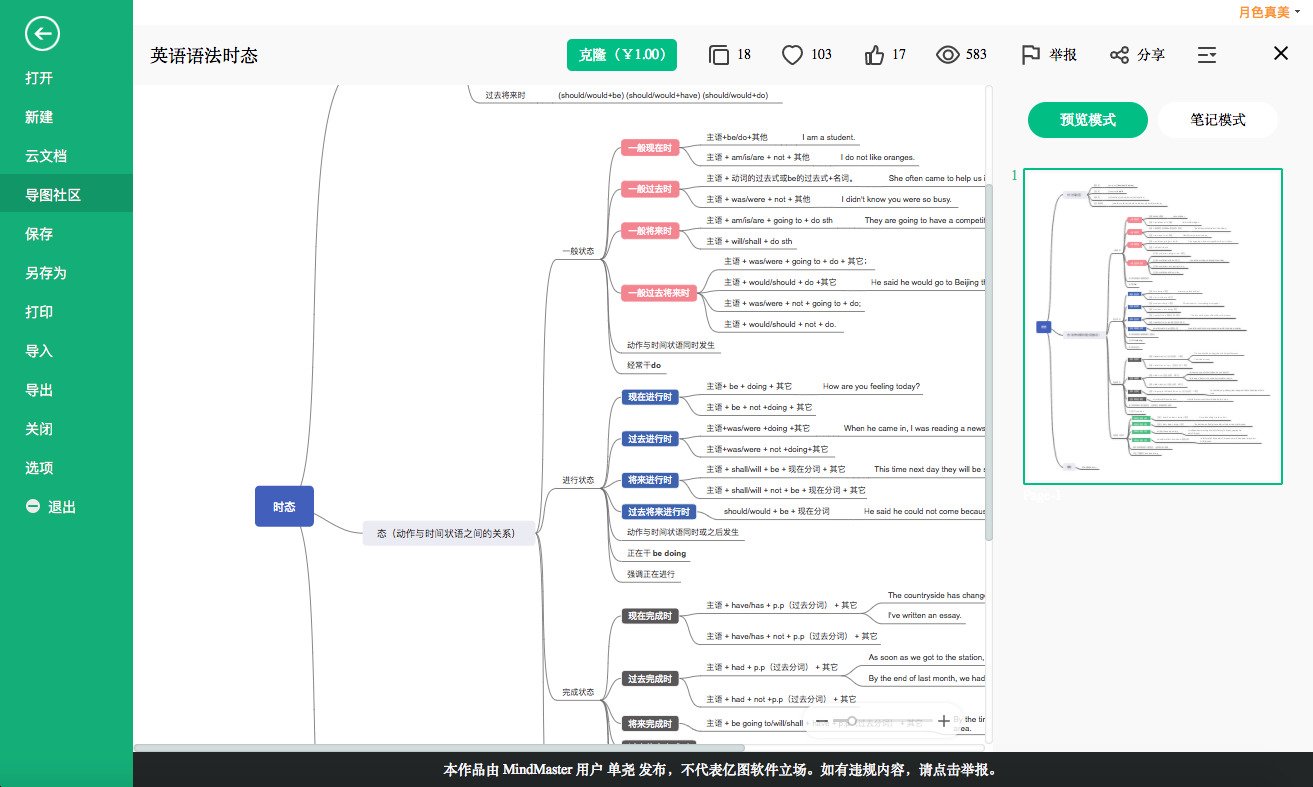Adjust the zoom slider handle
Image resolution: width=1313 pixels, height=787 pixels.
point(852,721)
